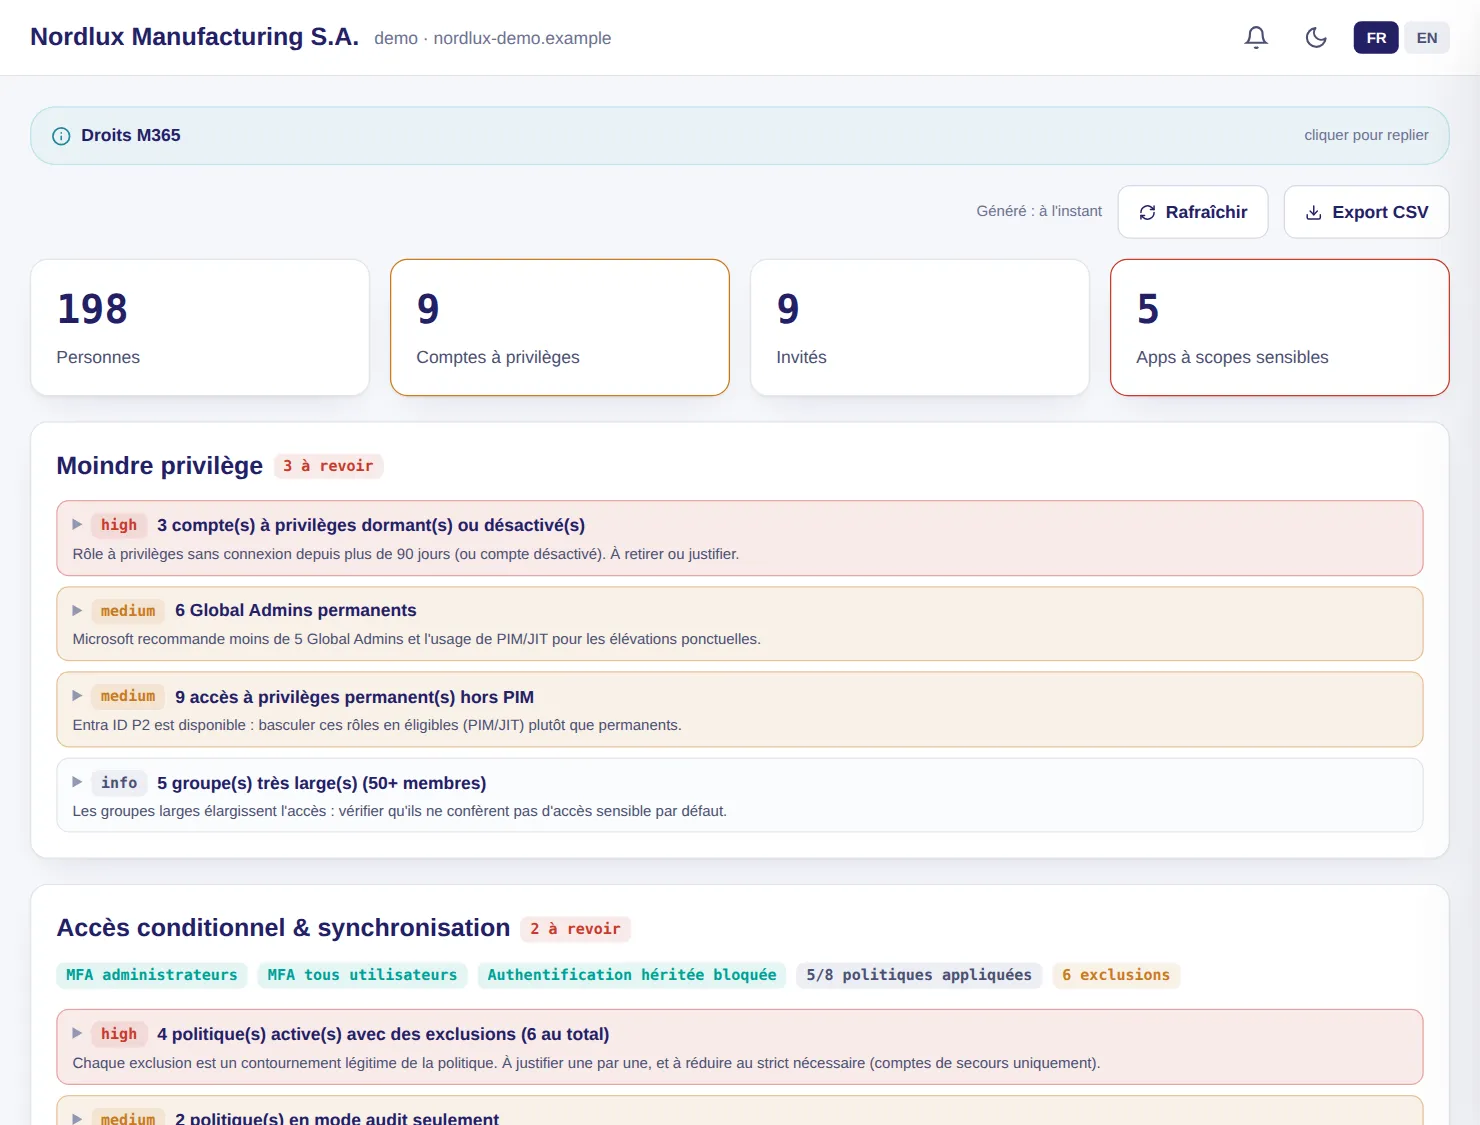Viewport: 1480px width, 1125px height.
Task: Open the Comptes à privilèges card
Action: coord(560,328)
